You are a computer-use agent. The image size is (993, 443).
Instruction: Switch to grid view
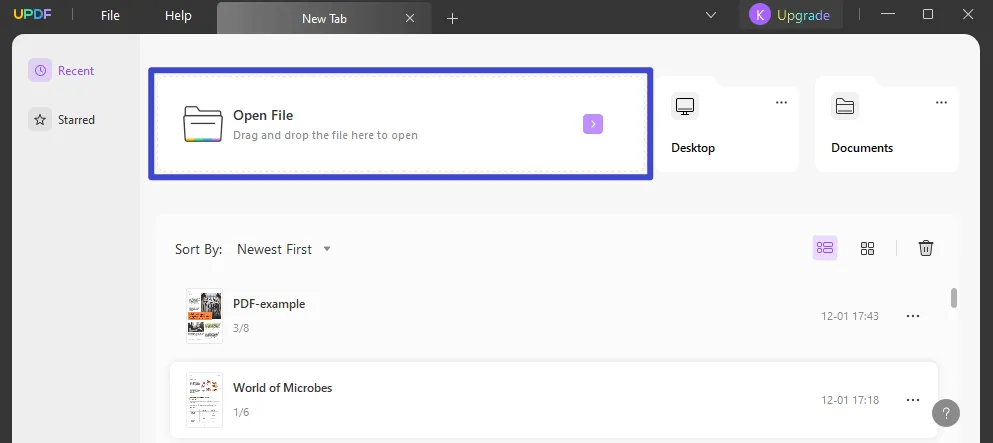pos(867,248)
